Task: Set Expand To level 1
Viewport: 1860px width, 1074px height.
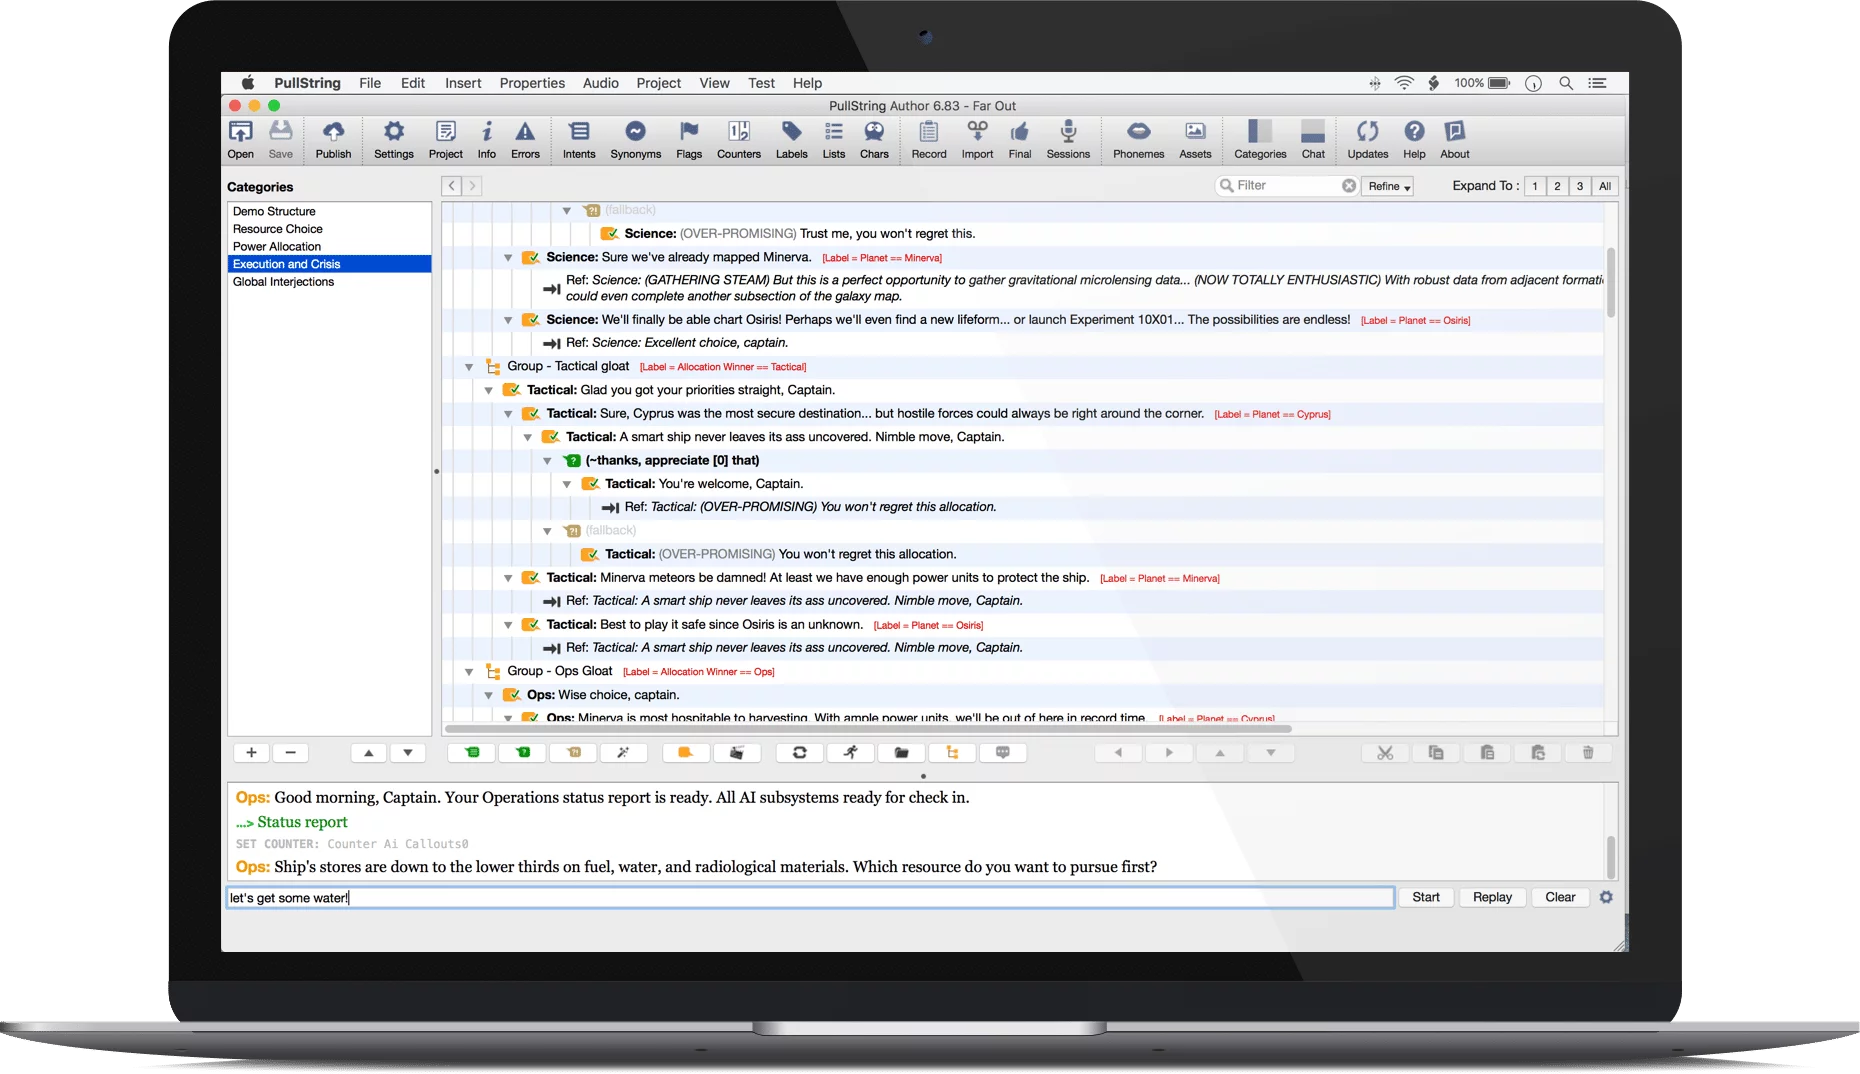Action: (1535, 186)
